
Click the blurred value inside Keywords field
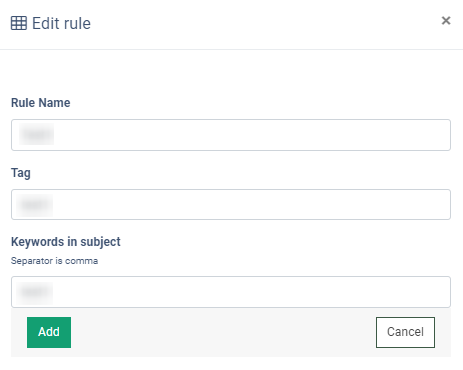tap(35, 292)
